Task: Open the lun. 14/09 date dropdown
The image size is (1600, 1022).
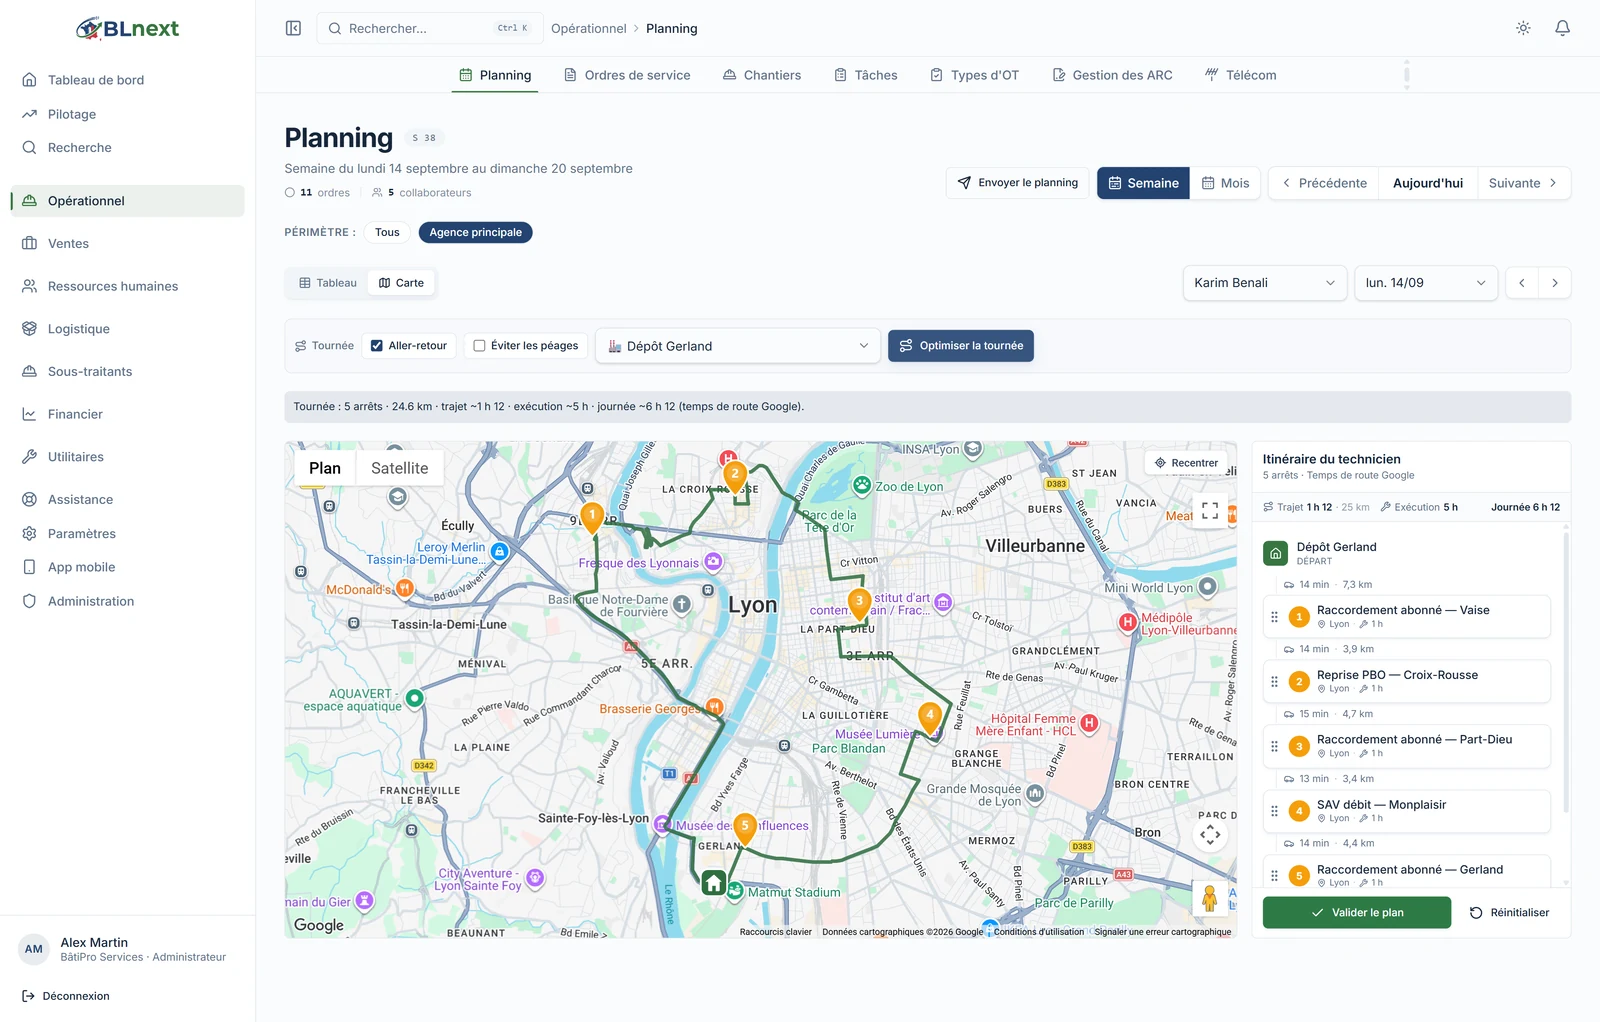Action: coord(1426,283)
